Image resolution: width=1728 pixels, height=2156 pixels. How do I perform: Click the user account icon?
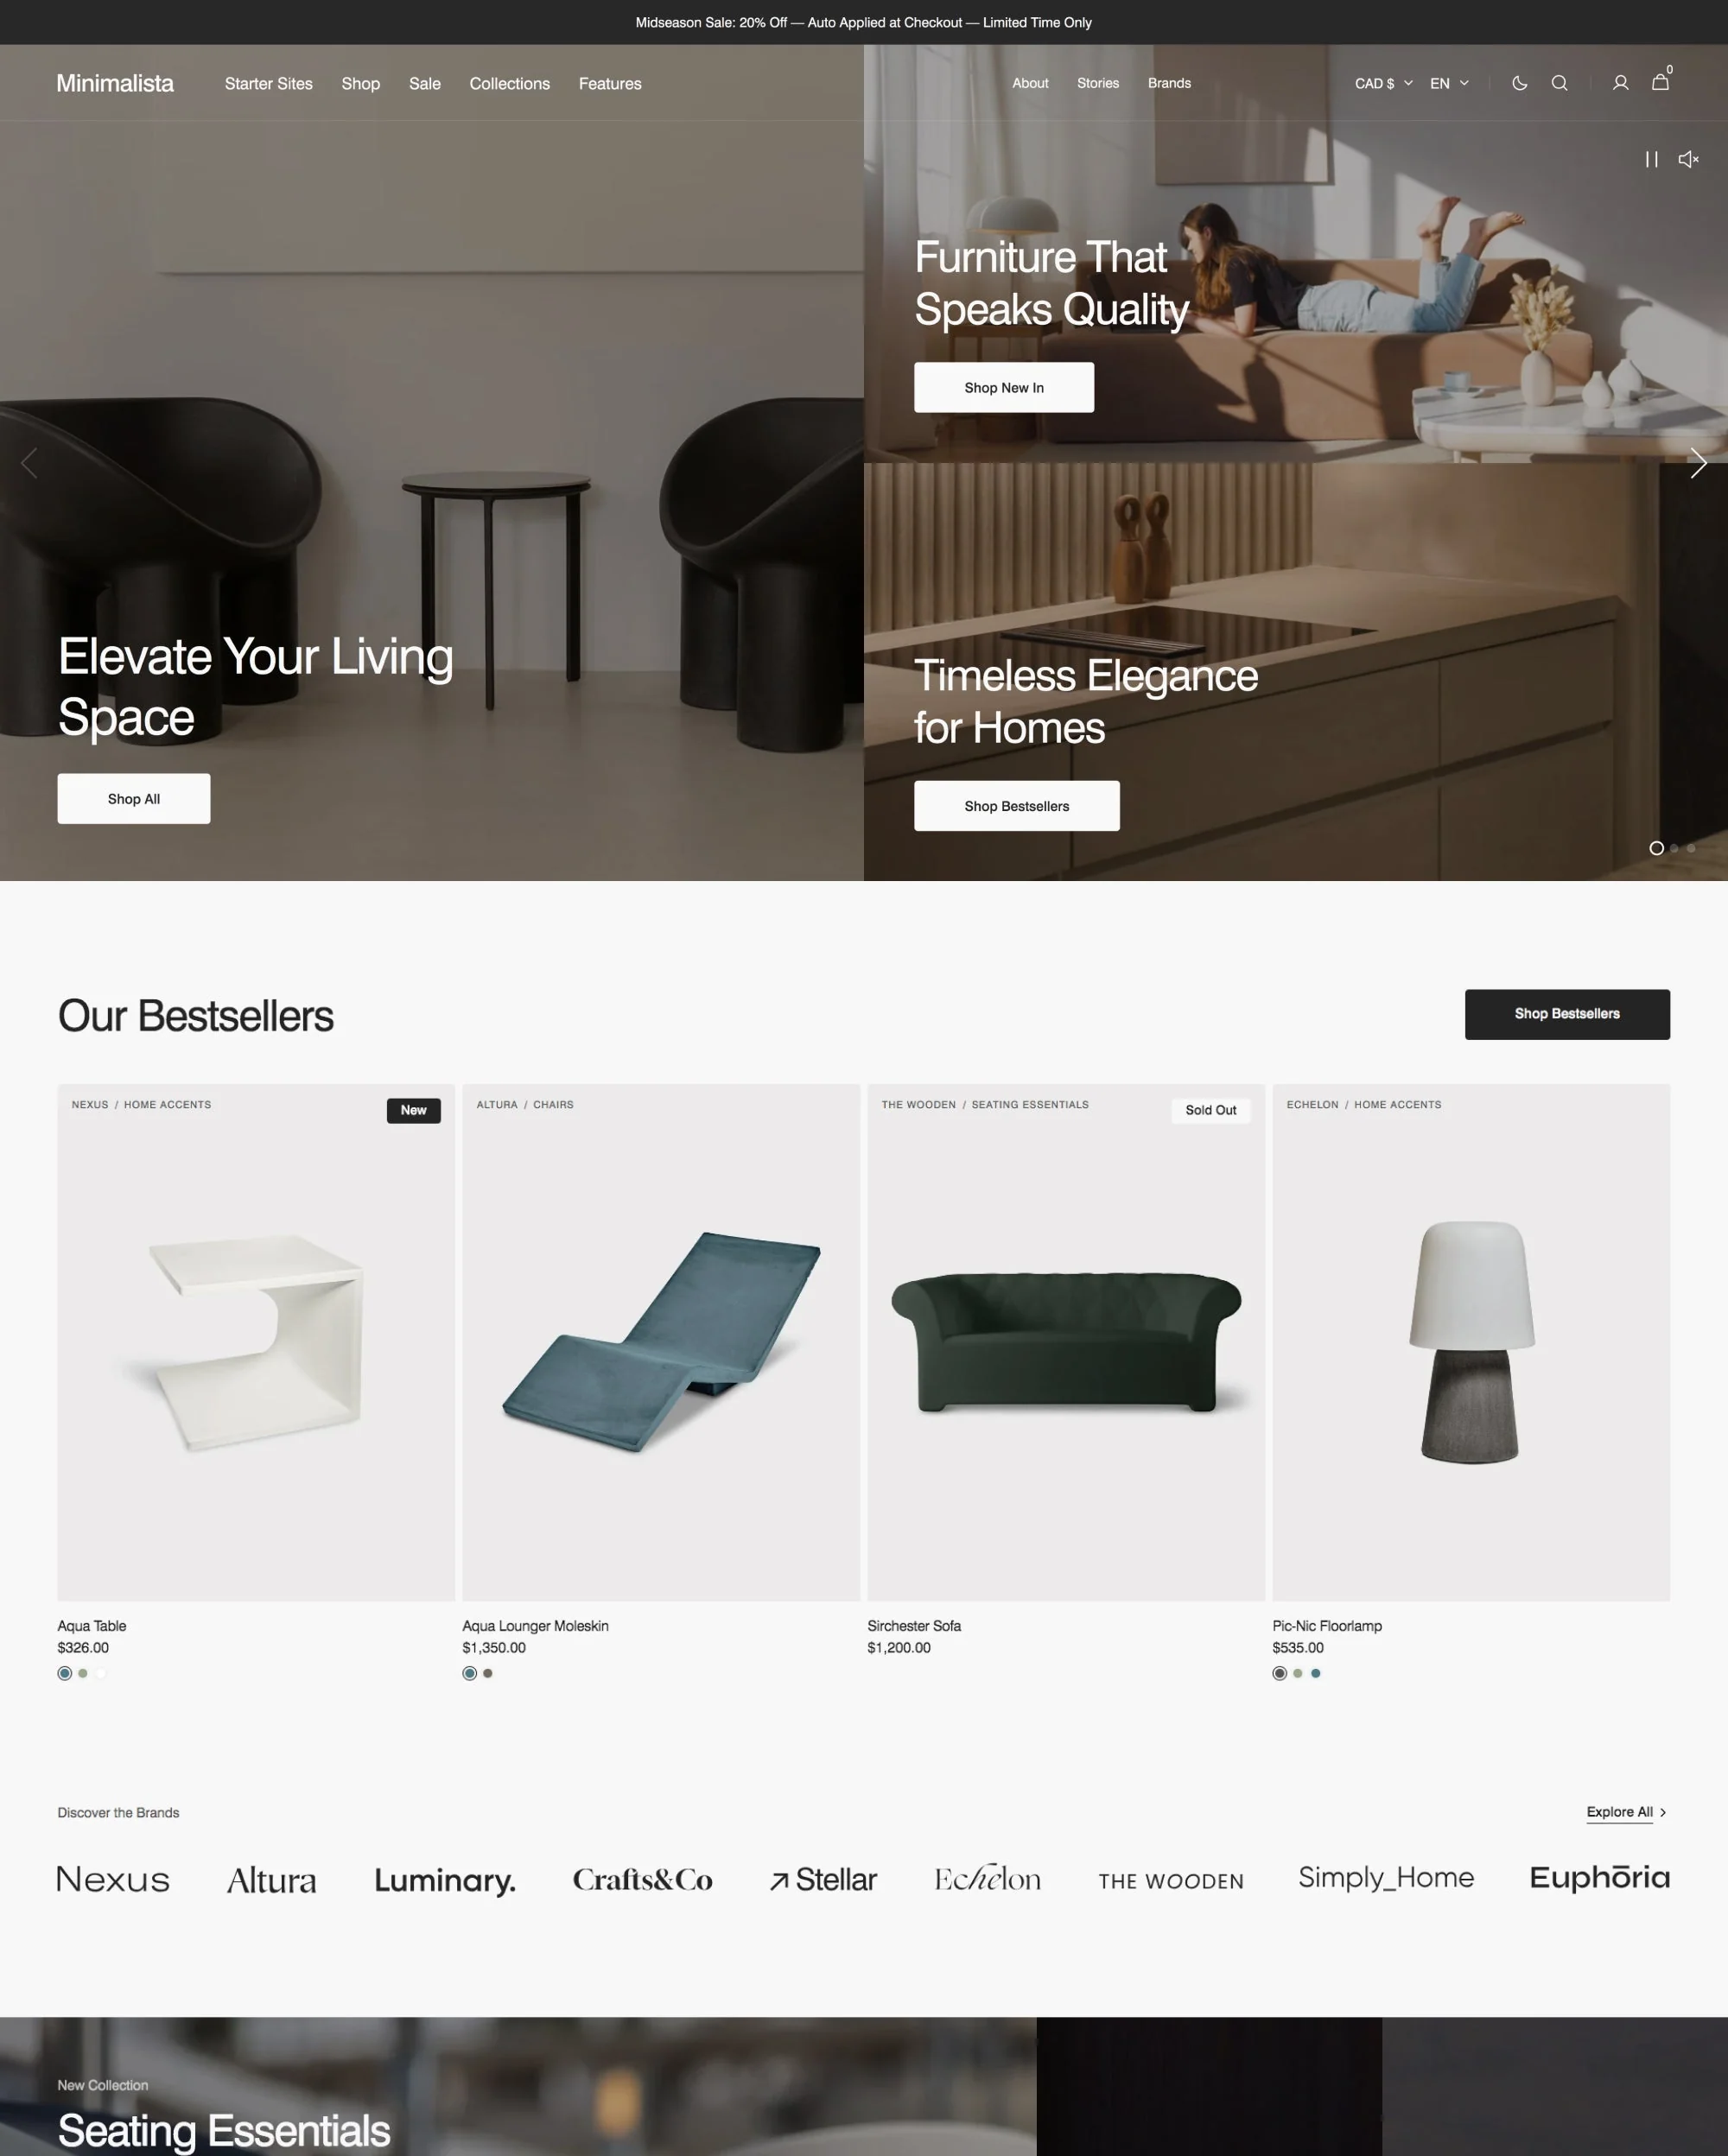[1617, 83]
